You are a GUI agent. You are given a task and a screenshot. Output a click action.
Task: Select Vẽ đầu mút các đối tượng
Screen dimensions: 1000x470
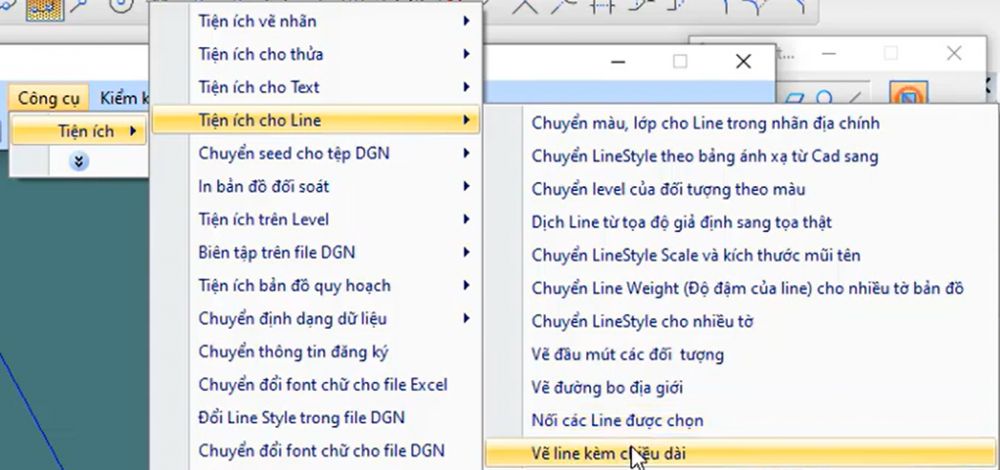click(x=742, y=355)
